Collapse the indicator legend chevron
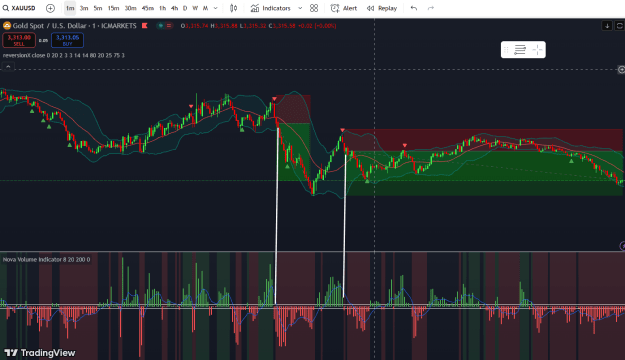The height and width of the screenshot is (360, 625). (8, 67)
